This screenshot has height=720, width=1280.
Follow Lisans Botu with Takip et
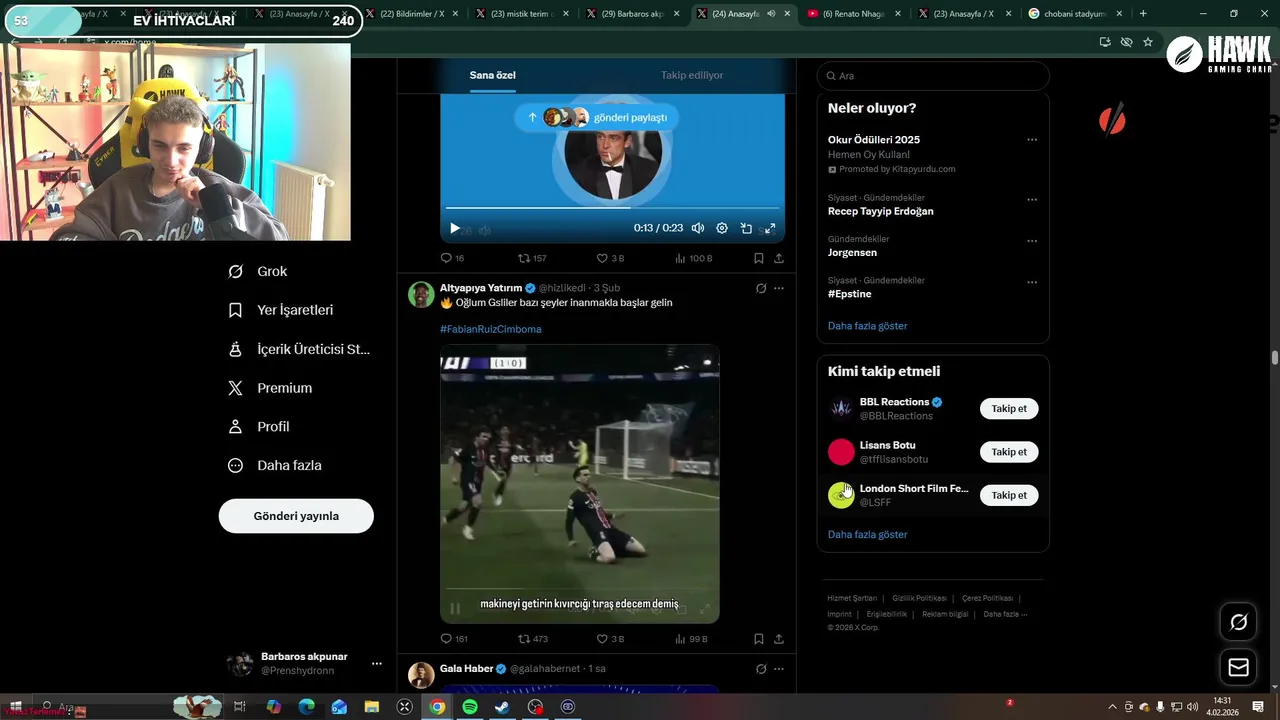pos(1009,452)
